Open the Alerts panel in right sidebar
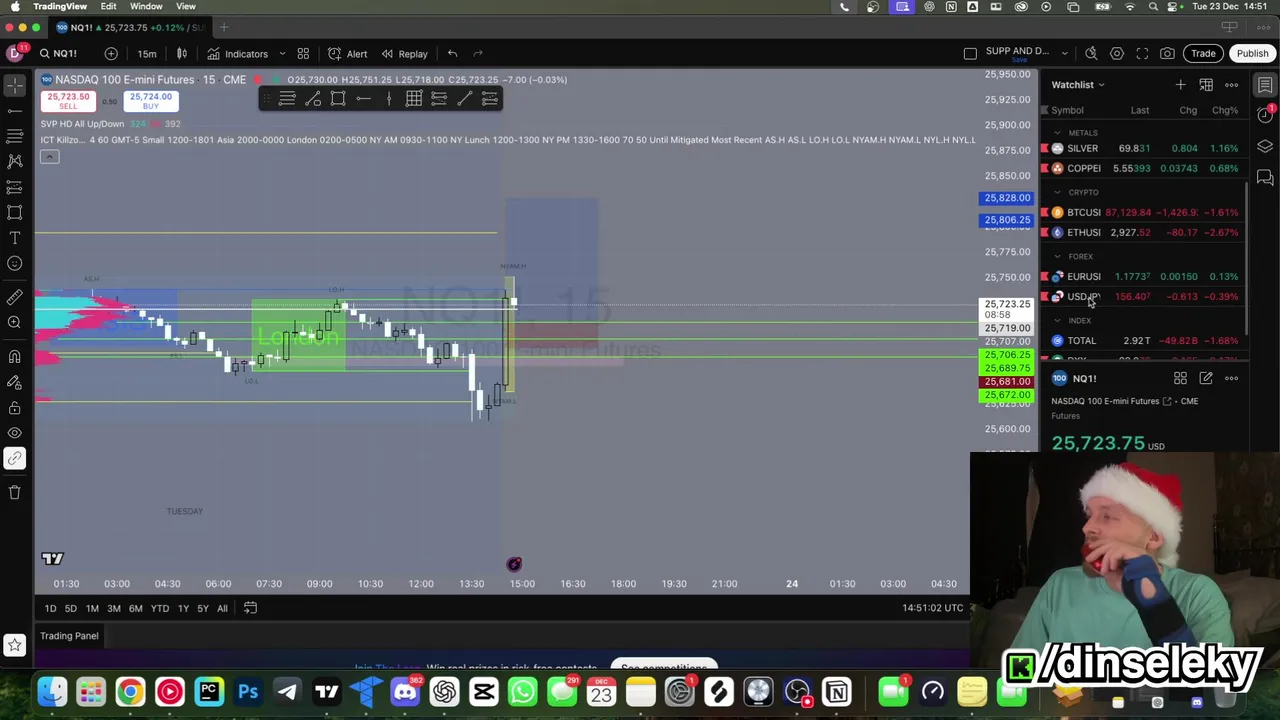The width and height of the screenshot is (1280, 720). 1265,116
